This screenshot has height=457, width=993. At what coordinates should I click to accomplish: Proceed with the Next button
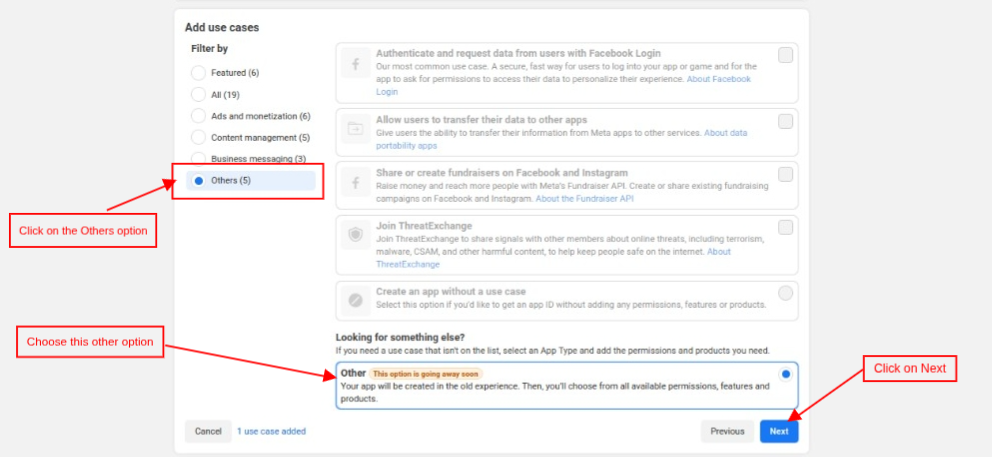[x=779, y=431]
